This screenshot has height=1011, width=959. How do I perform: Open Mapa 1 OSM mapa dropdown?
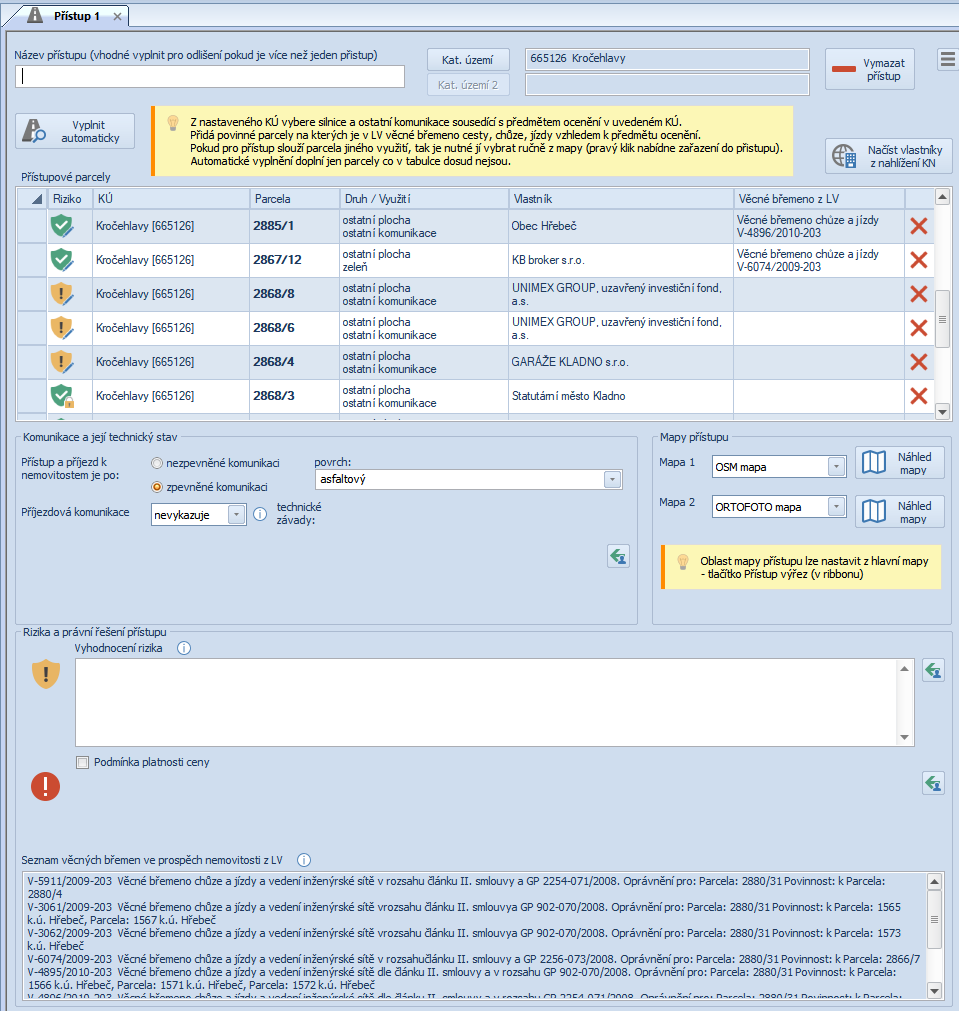(836, 467)
